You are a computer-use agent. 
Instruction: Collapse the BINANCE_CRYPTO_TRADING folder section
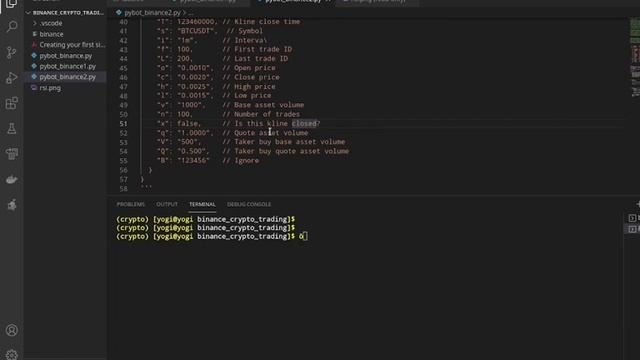pyautogui.click(x=65, y=13)
